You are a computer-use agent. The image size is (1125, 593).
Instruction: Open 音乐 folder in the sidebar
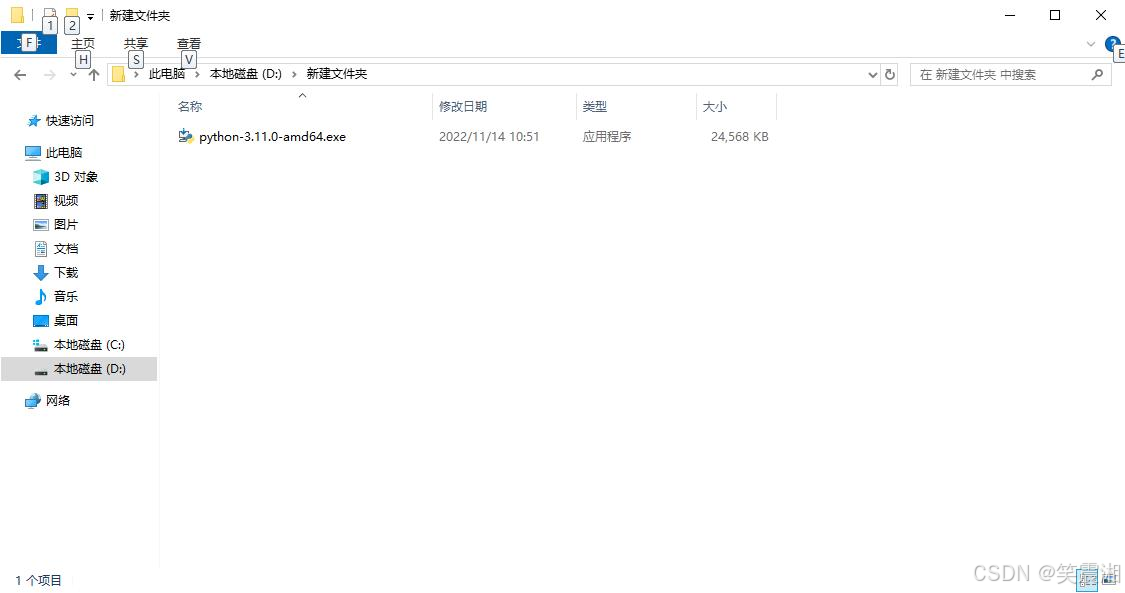click(x=66, y=296)
